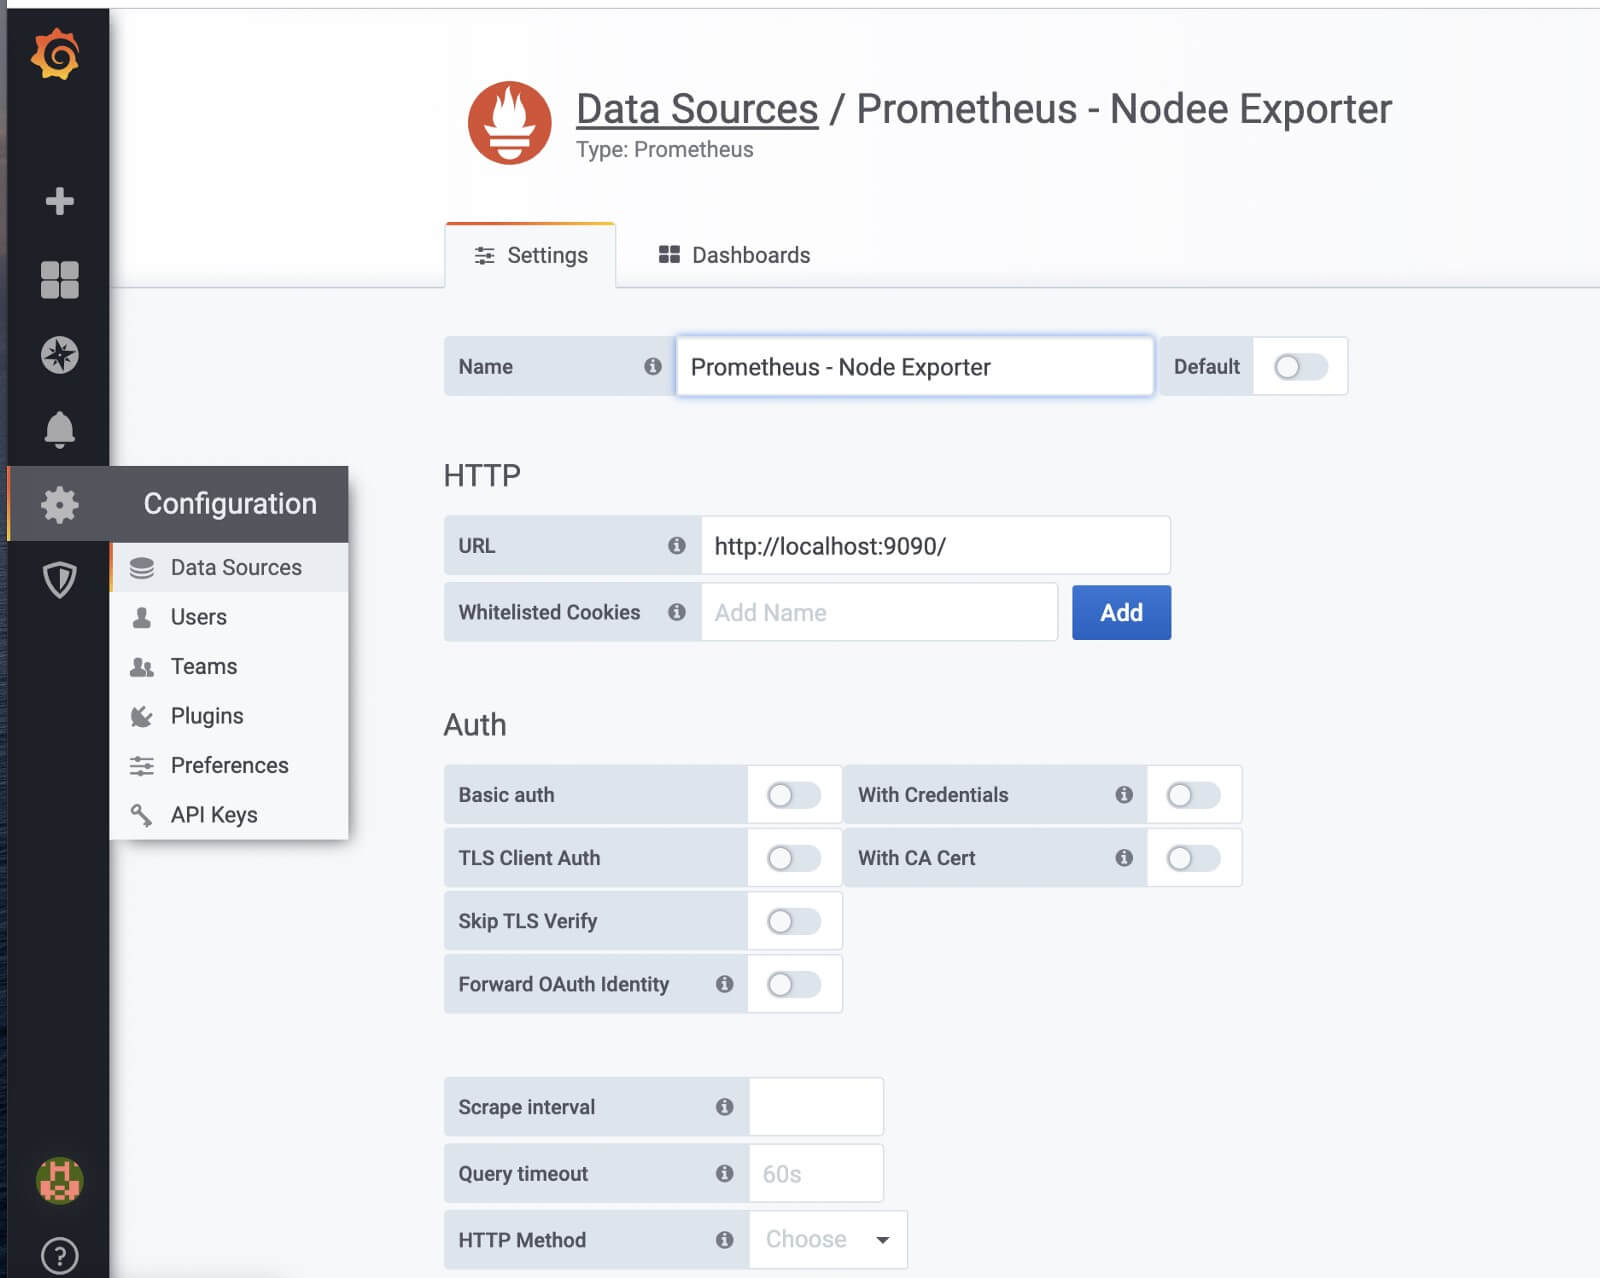Open Plugins in the Configuration menu

[206, 716]
